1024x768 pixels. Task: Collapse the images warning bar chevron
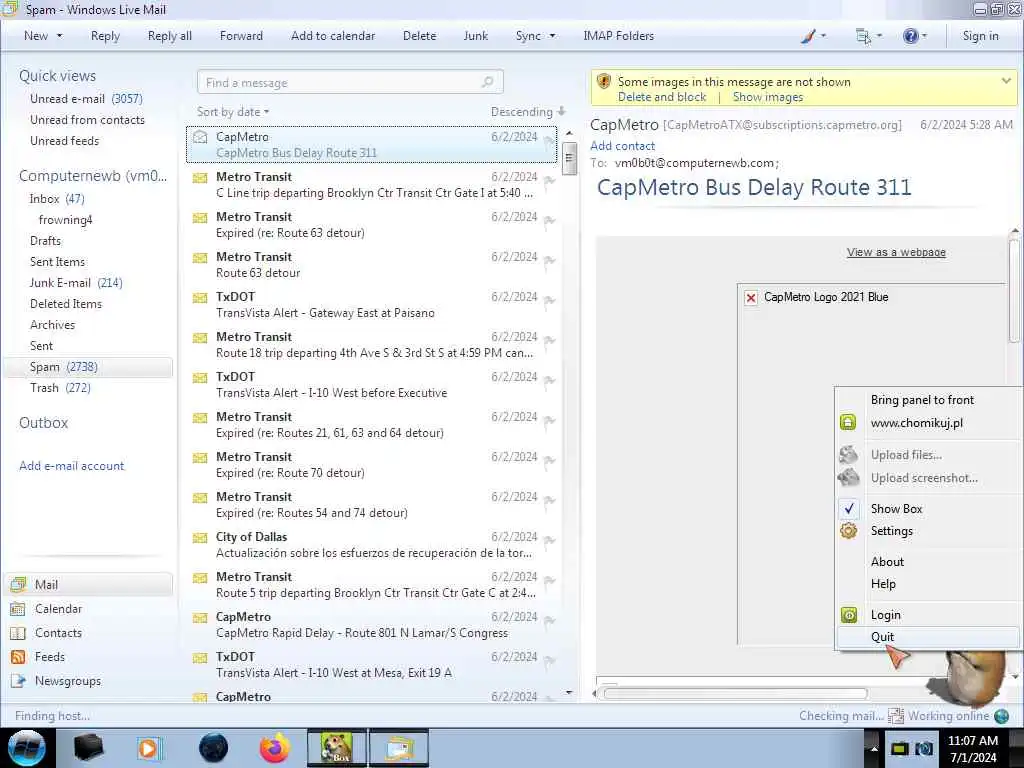tap(1006, 81)
